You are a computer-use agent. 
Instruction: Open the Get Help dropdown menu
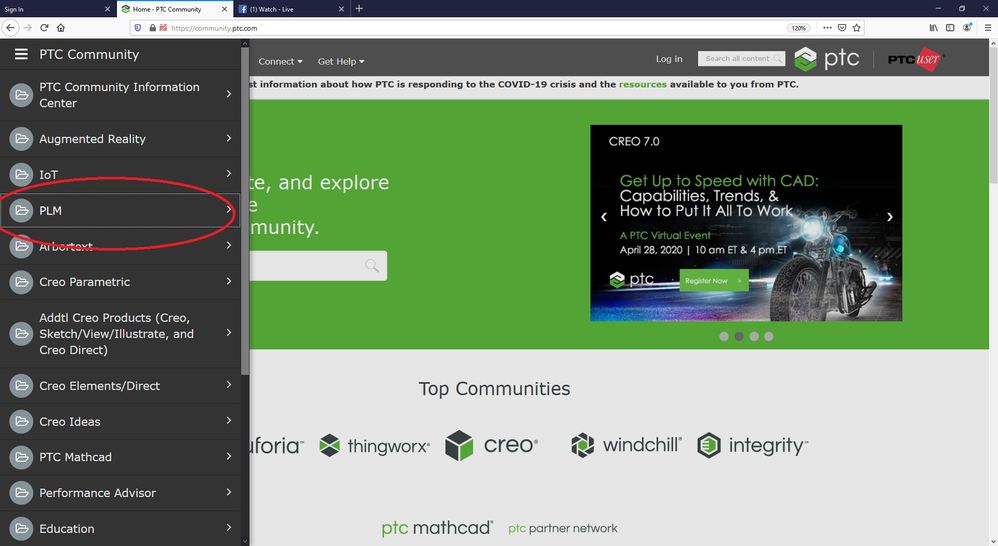tap(341, 61)
